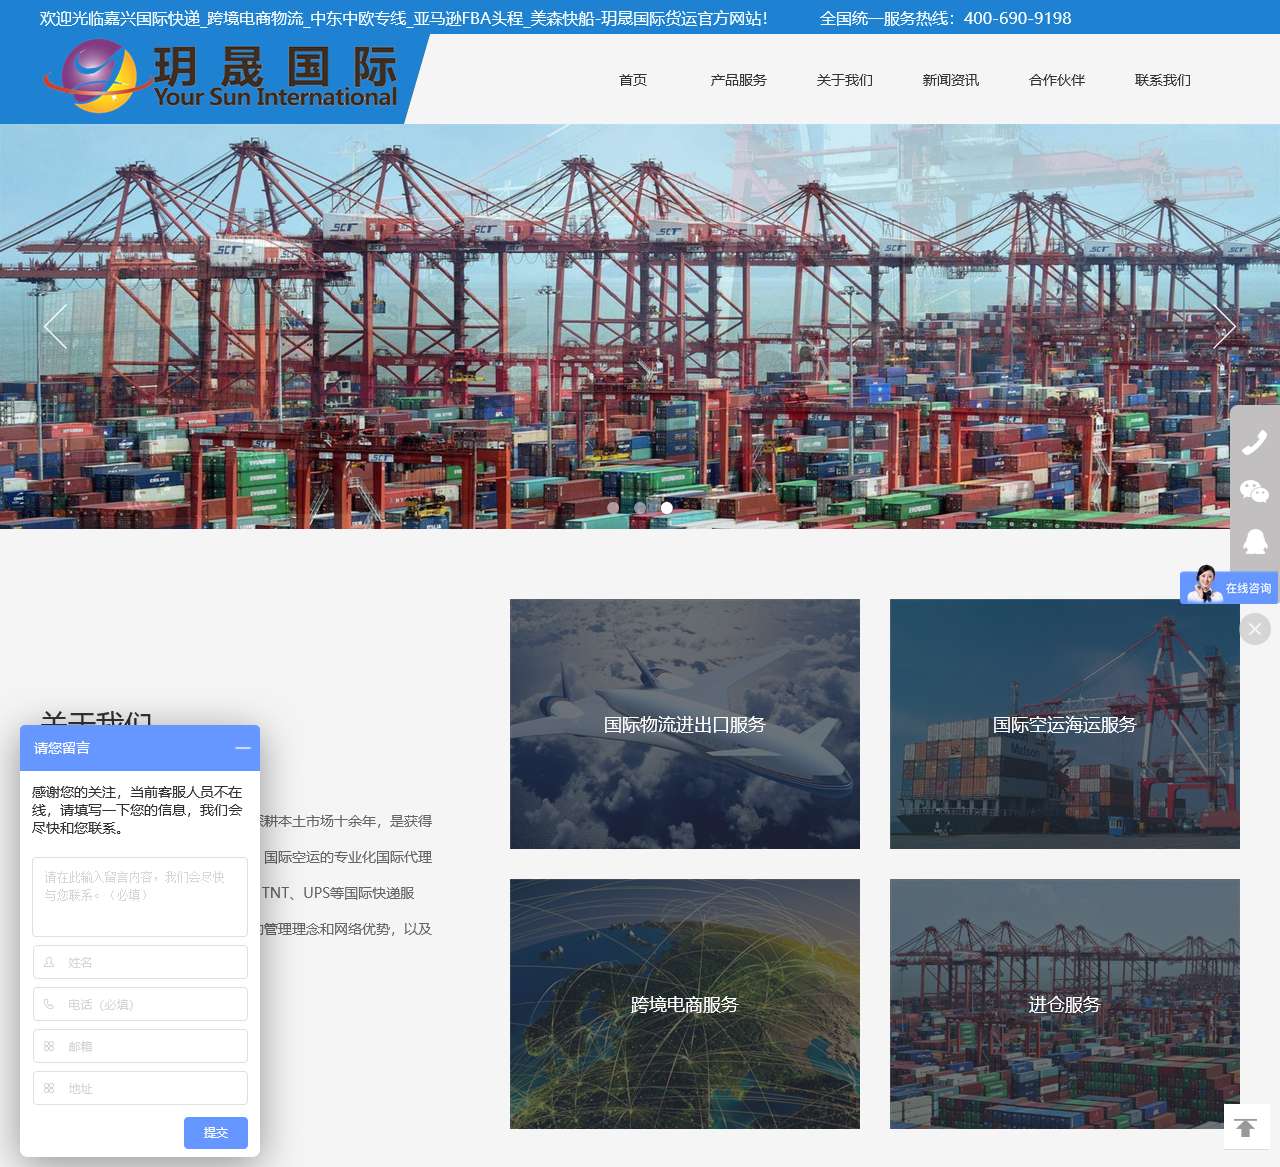The width and height of the screenshot is (1280, 1167).
Task: Click the back-to-top arrow icon
Action: click(x=1246, y=1127)
